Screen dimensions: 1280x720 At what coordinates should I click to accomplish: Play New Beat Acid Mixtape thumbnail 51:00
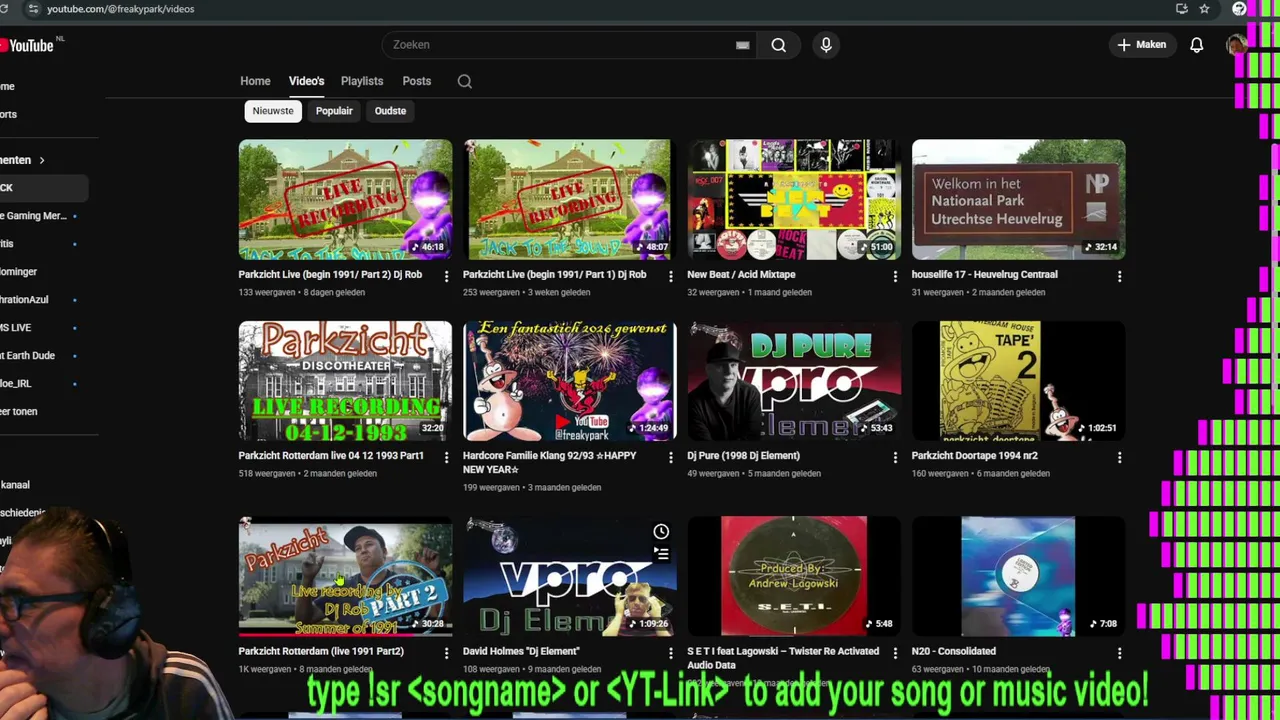(x=794, y=200)
